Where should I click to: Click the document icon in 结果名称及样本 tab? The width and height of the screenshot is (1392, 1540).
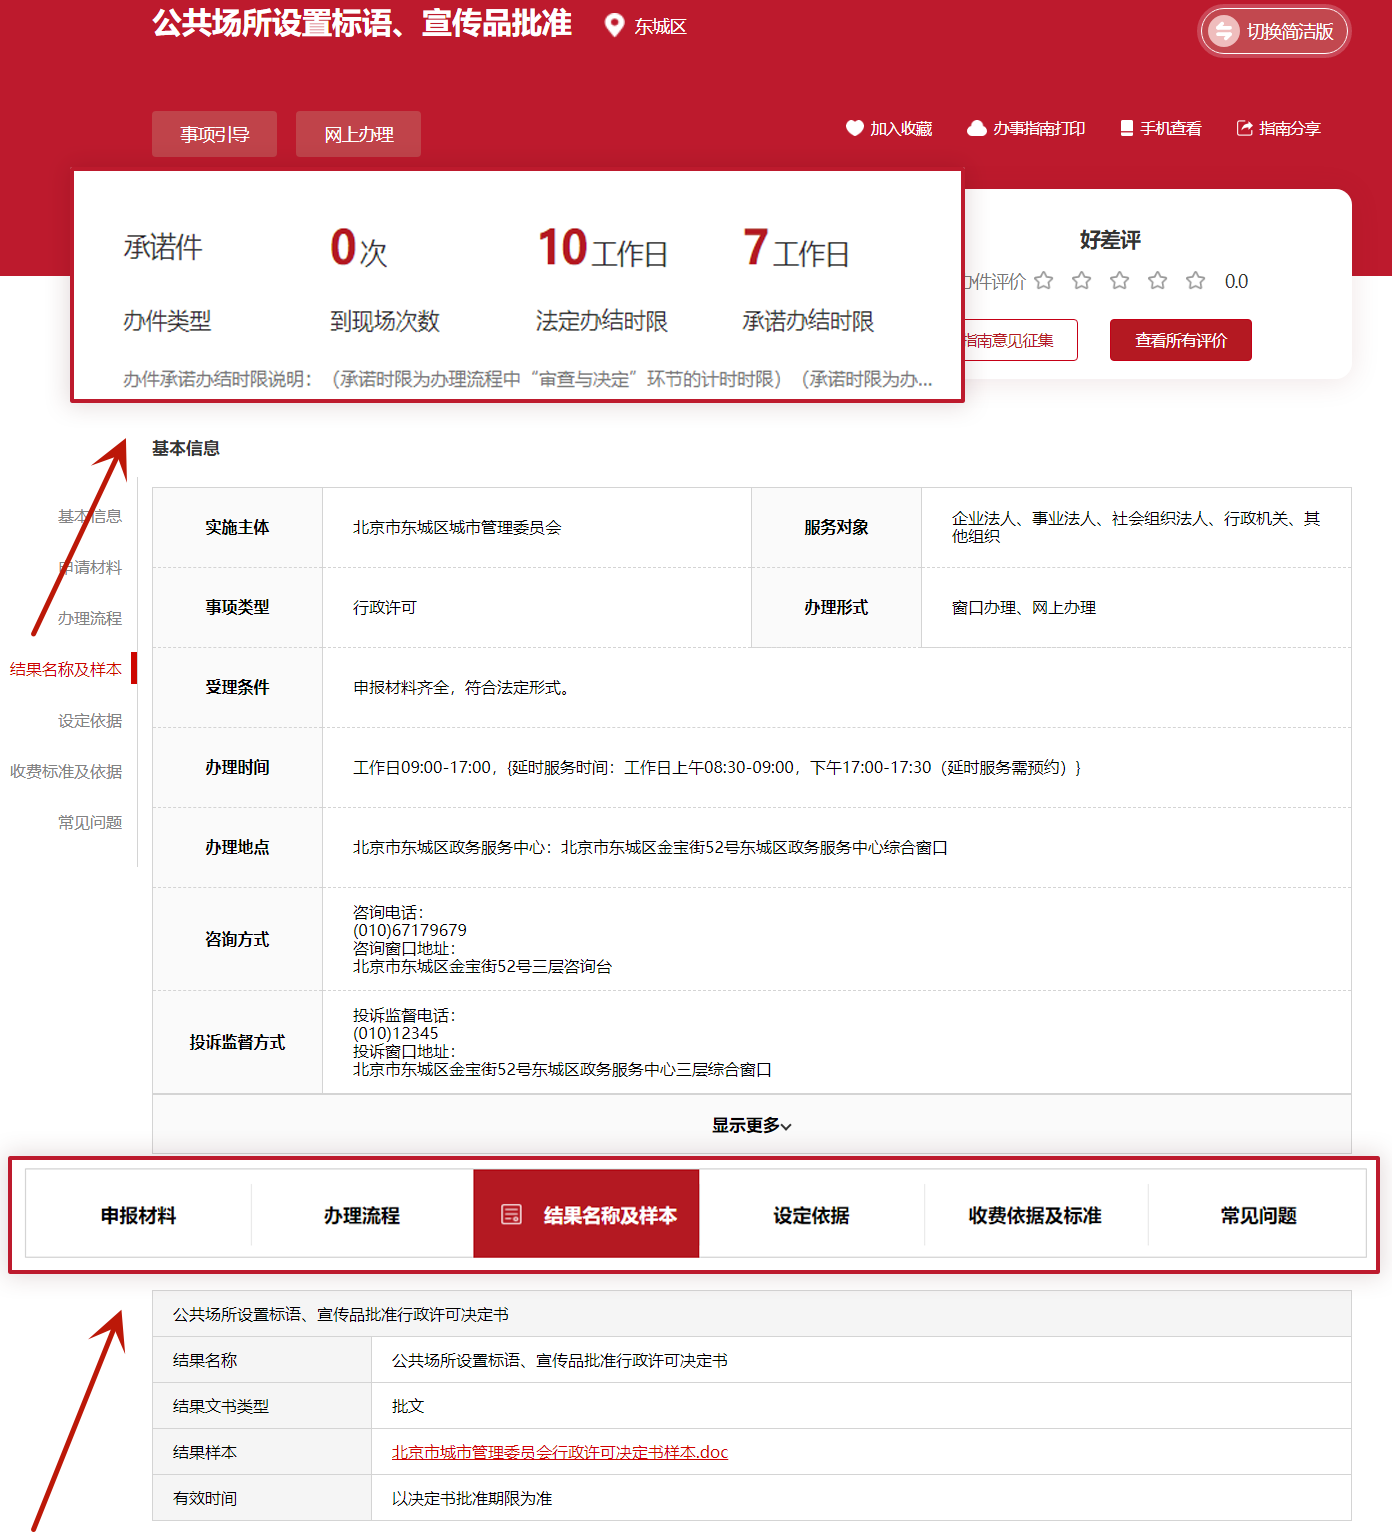pos(511,1215)
